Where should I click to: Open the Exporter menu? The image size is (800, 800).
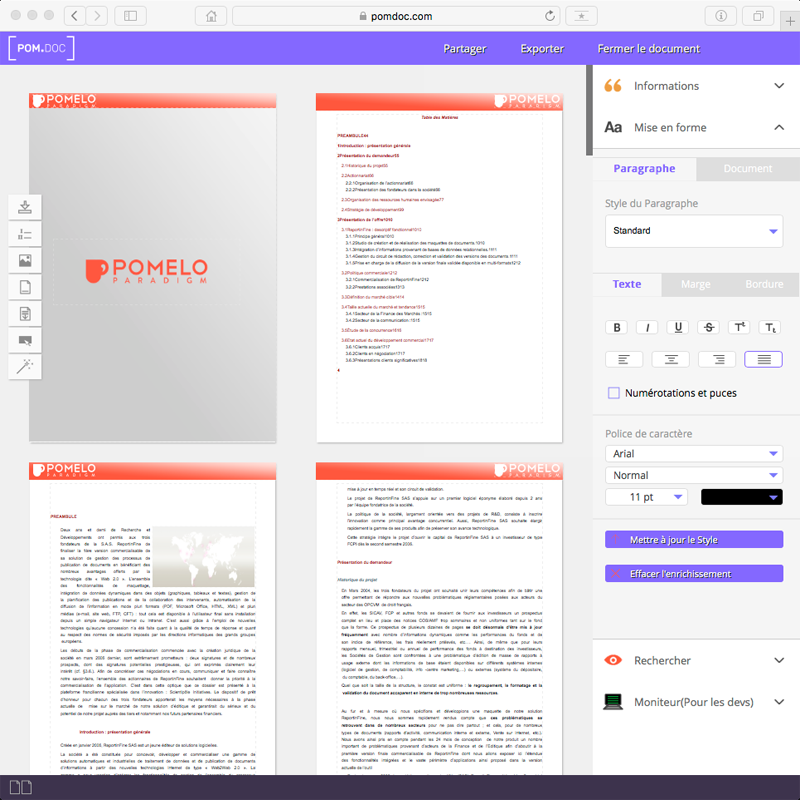pyautogui.click(x=542, y=48)
